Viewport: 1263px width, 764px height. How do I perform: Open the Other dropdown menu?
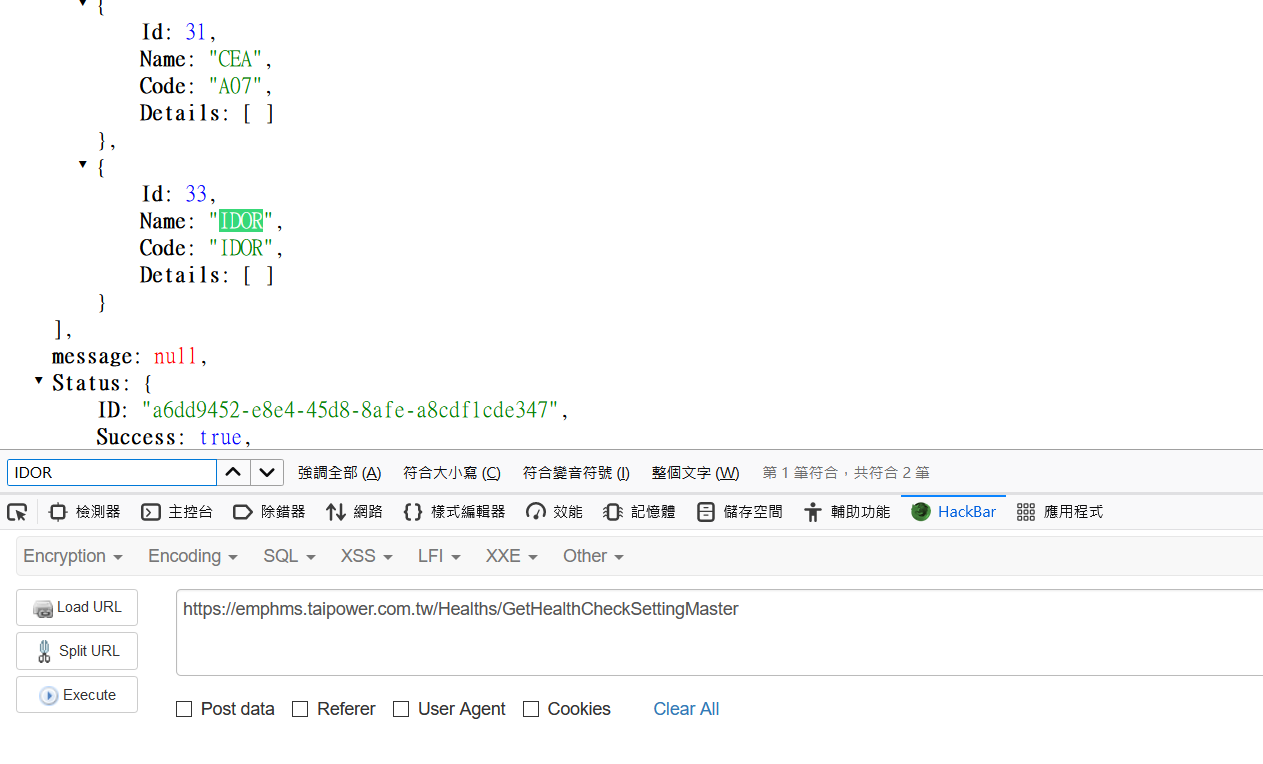pos(593,556)
